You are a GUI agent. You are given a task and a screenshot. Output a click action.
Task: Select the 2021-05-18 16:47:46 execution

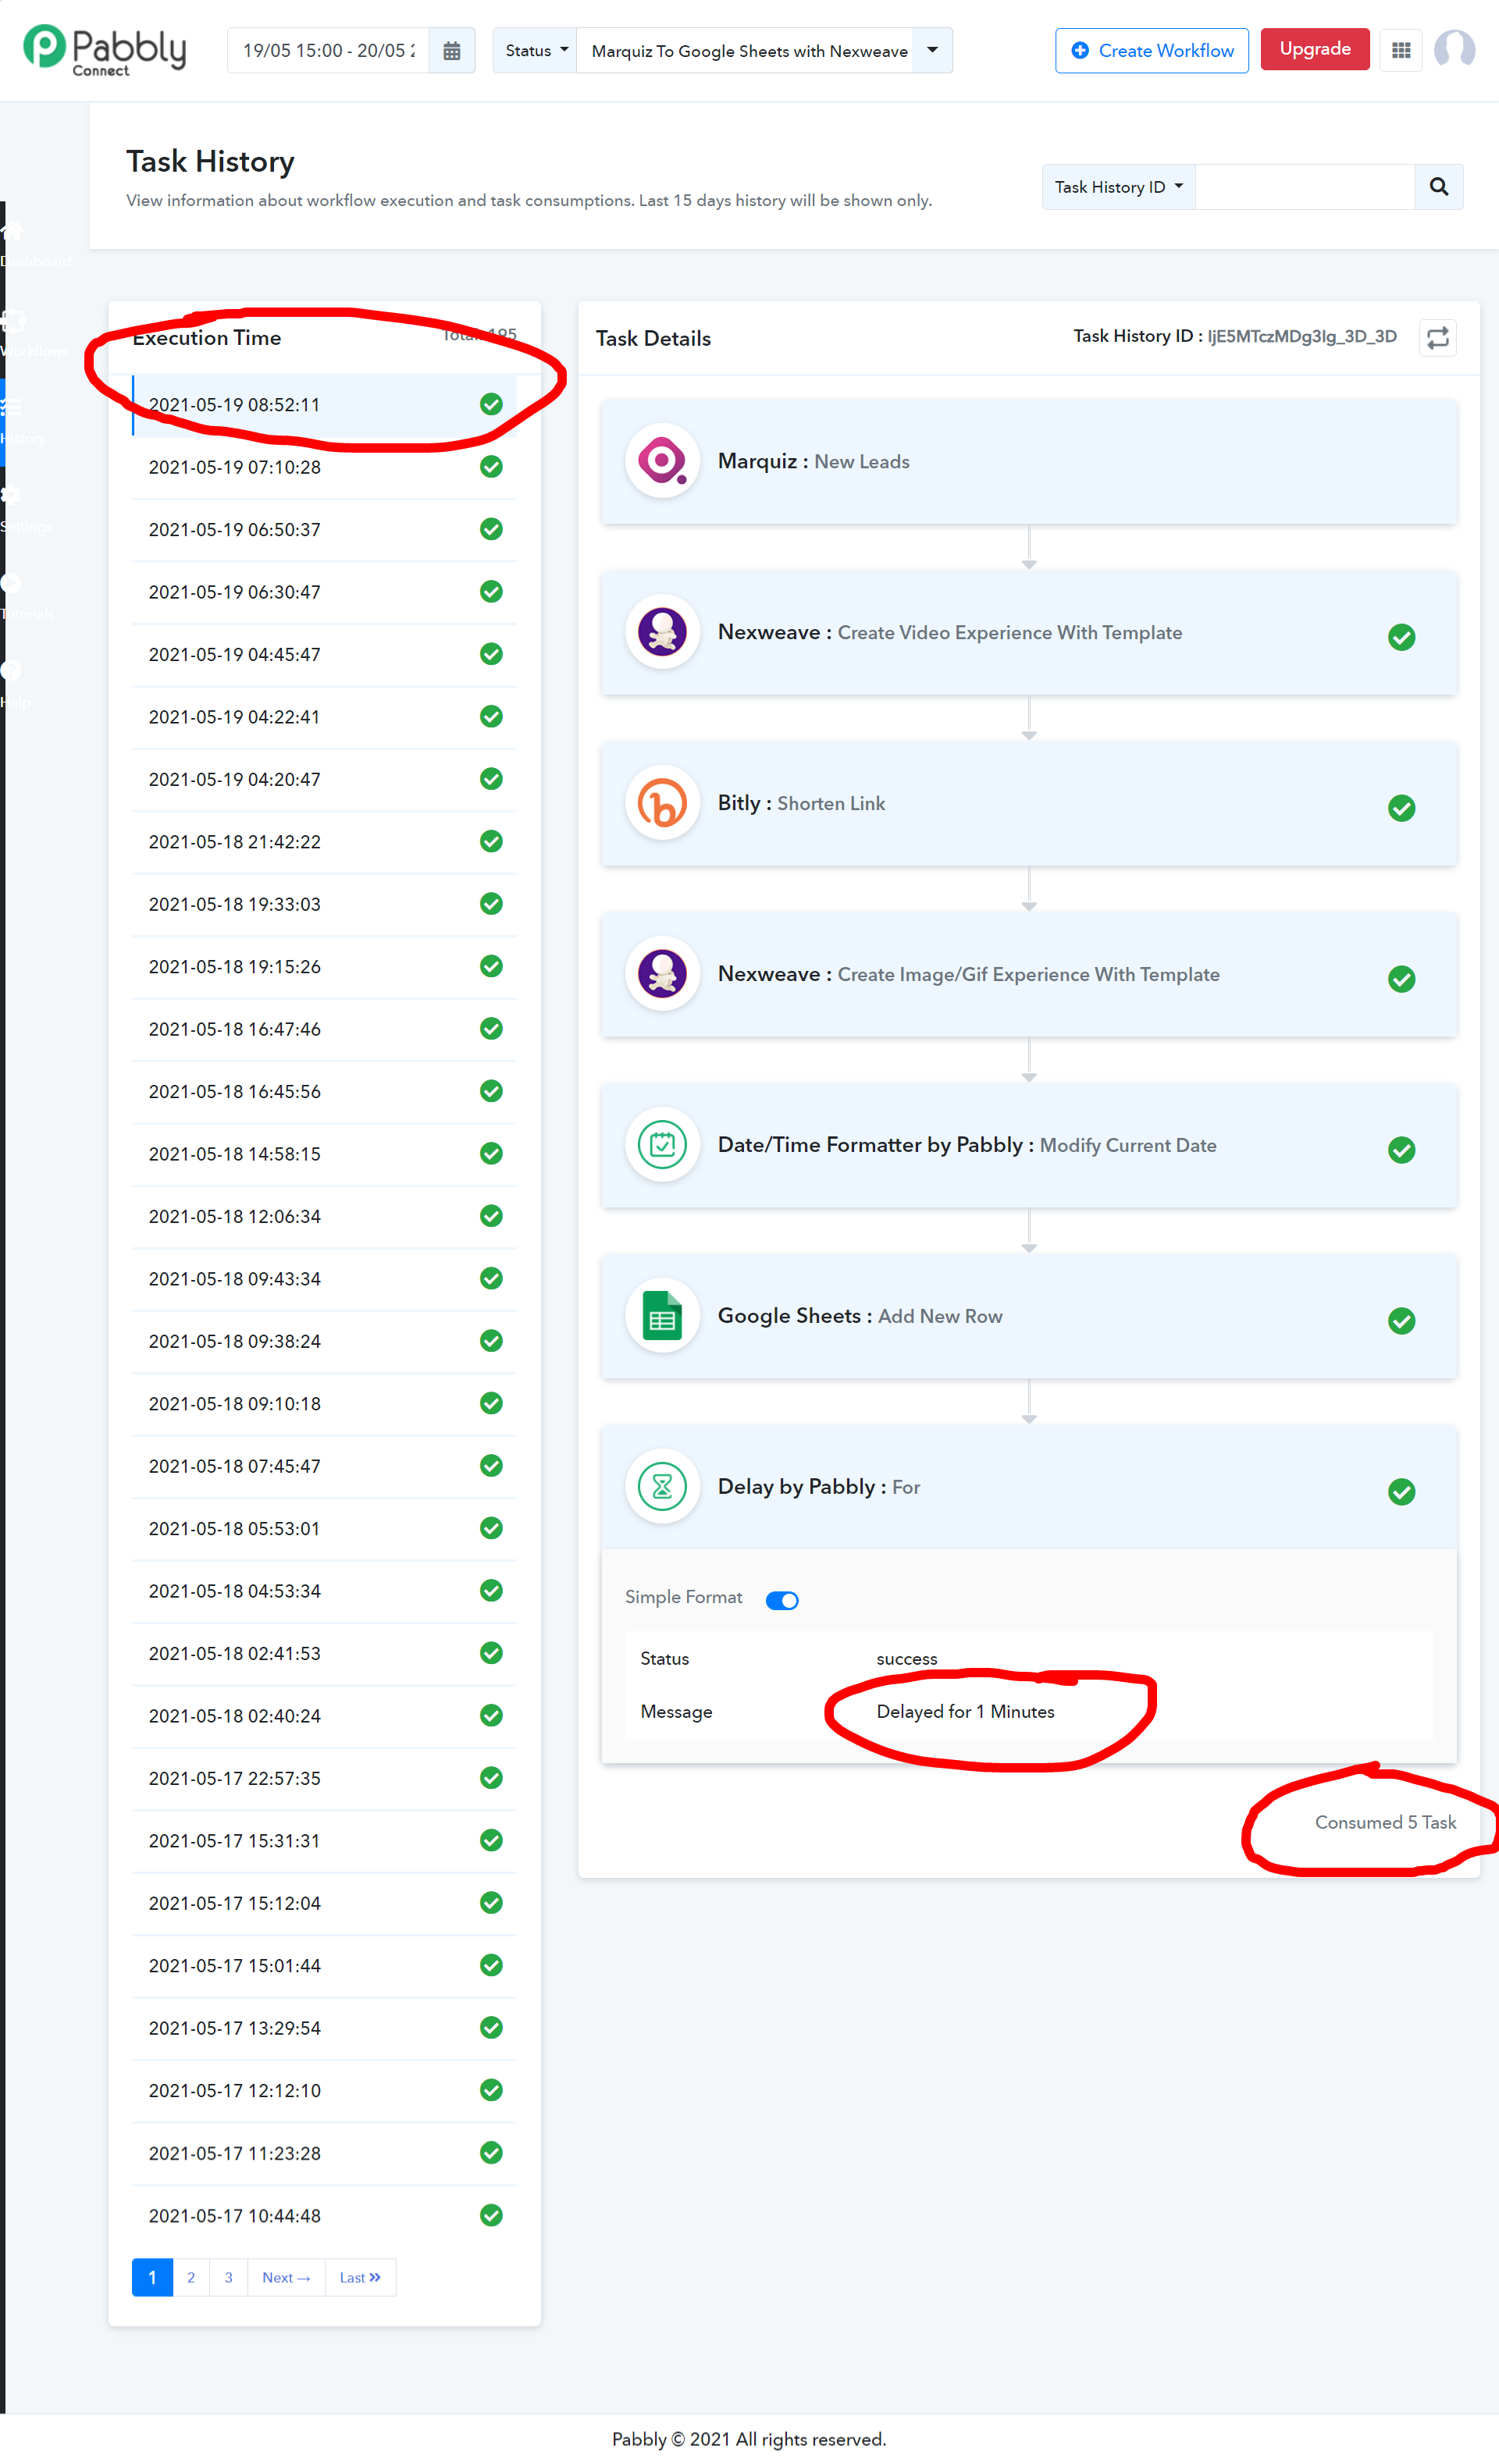click(x=325, y=1029)
